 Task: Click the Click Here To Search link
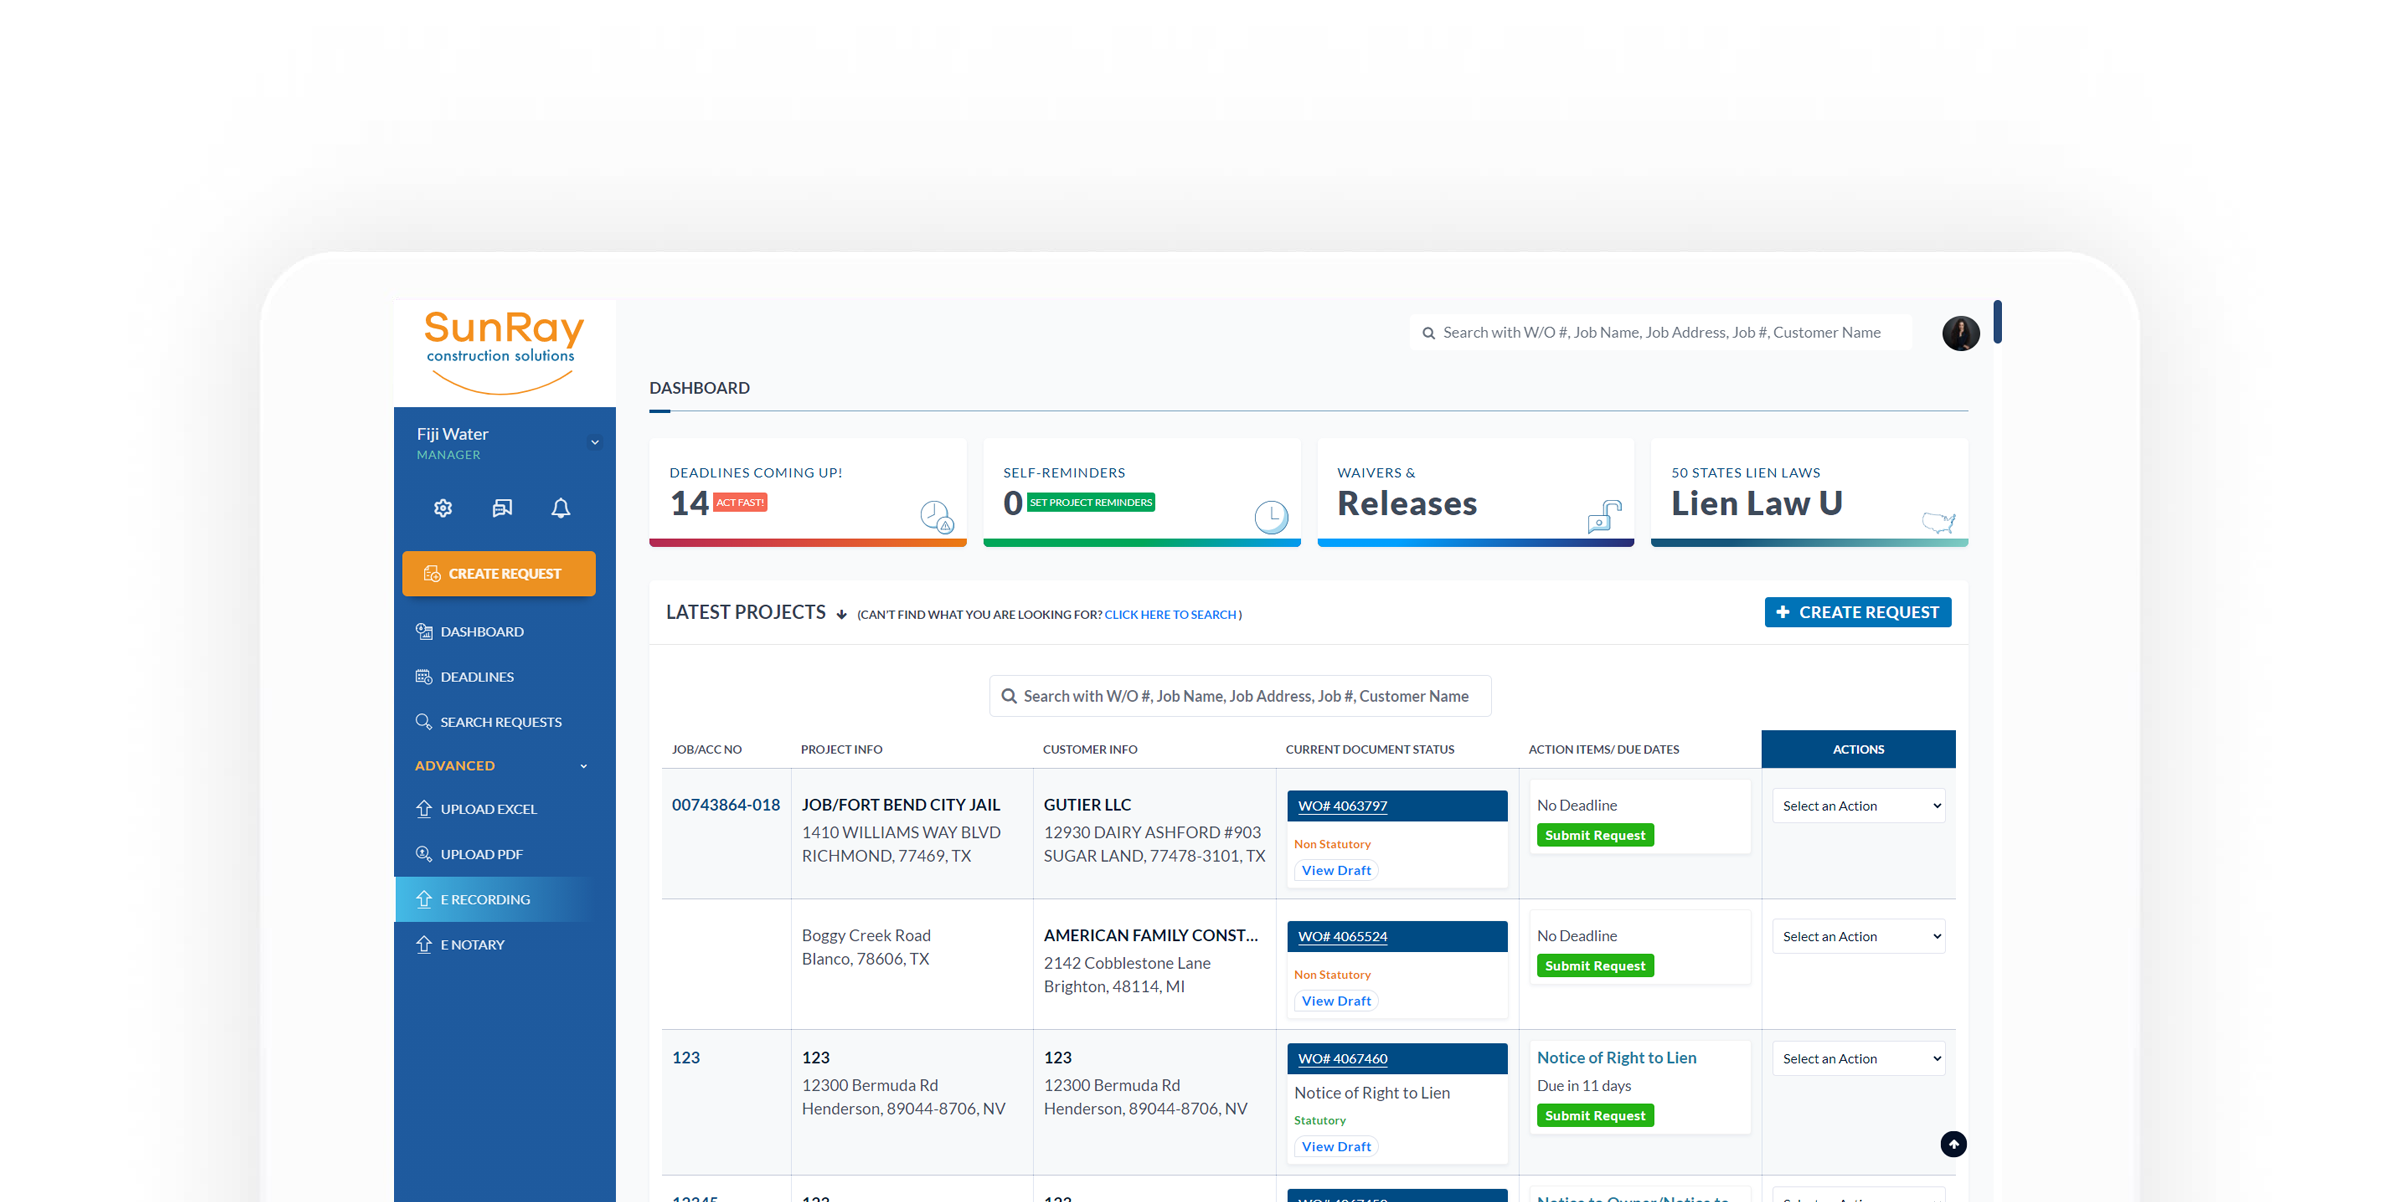coord(1170,615)
